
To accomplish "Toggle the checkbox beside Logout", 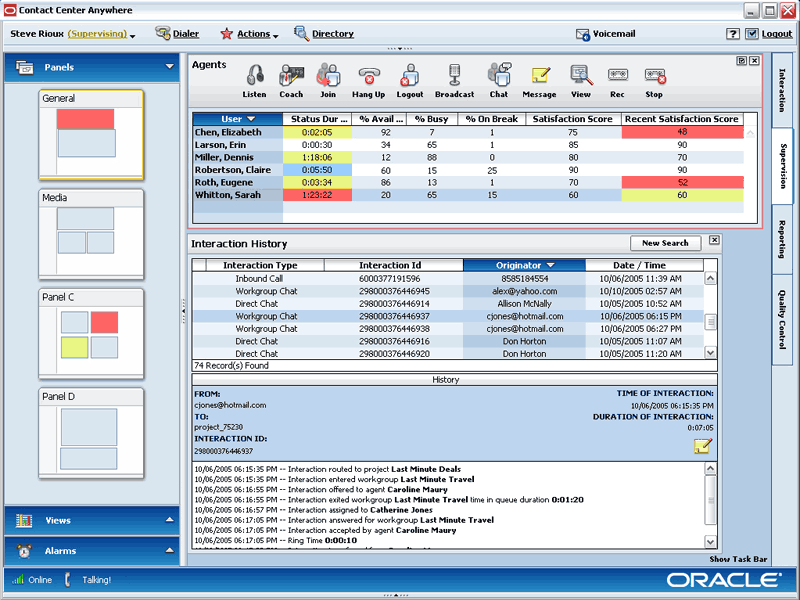I will click(x=752, y=34).
